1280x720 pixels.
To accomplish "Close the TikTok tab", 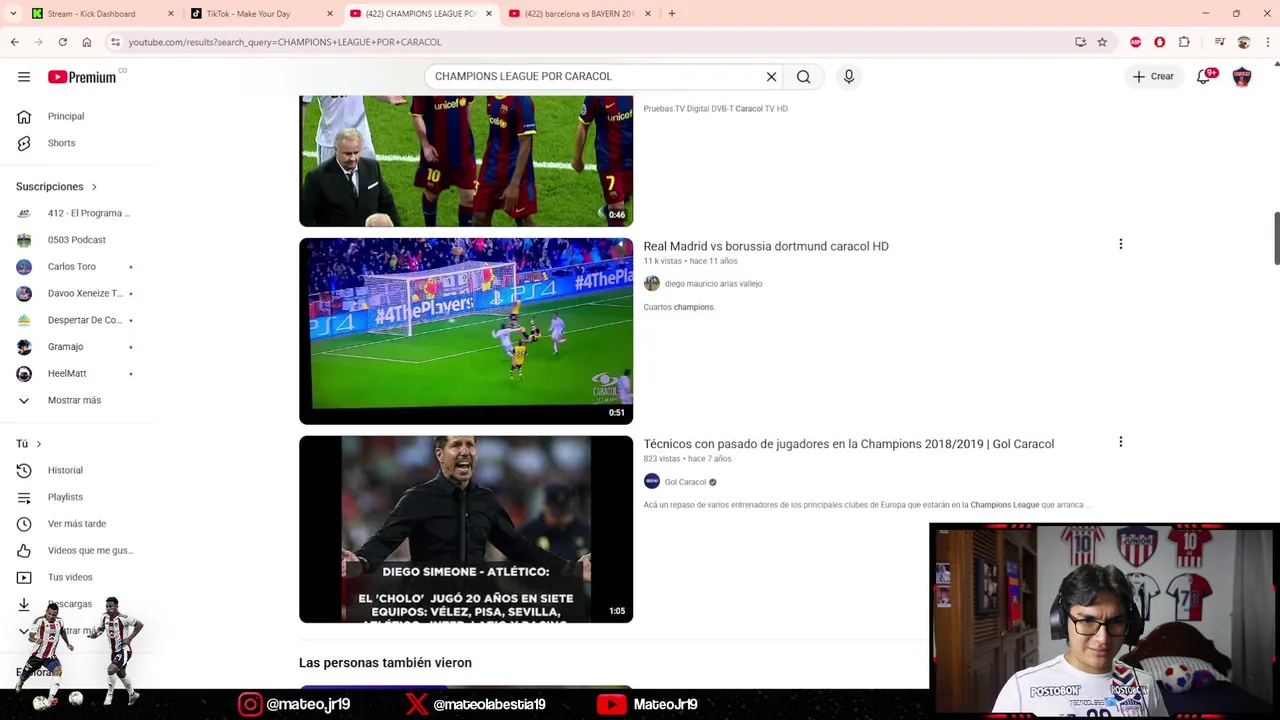I will point(330,13).
